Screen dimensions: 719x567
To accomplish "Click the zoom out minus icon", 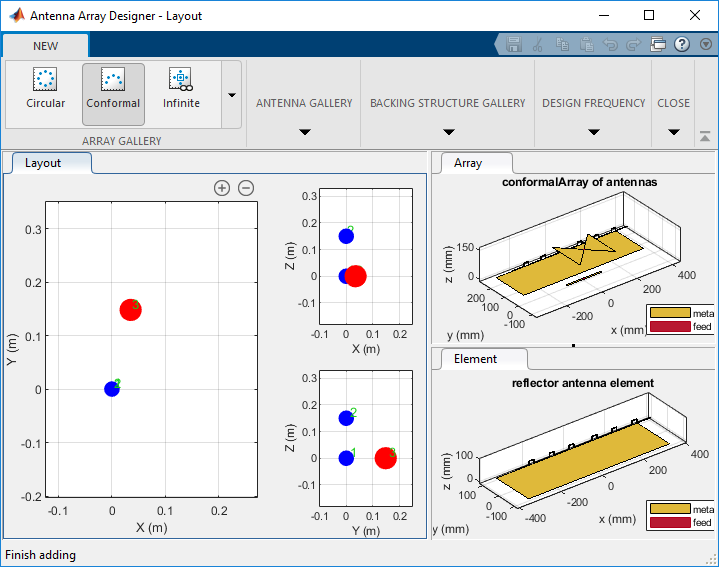I will (246, 188).
